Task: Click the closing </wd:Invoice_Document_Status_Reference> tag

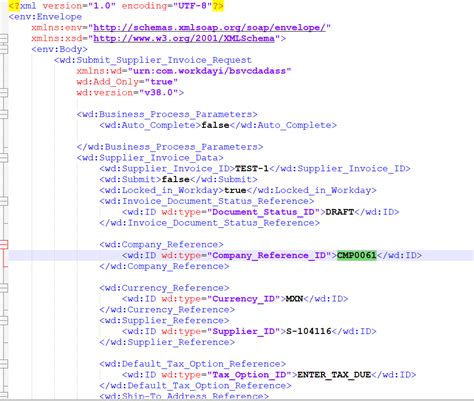Action: (x=209, y=223)
